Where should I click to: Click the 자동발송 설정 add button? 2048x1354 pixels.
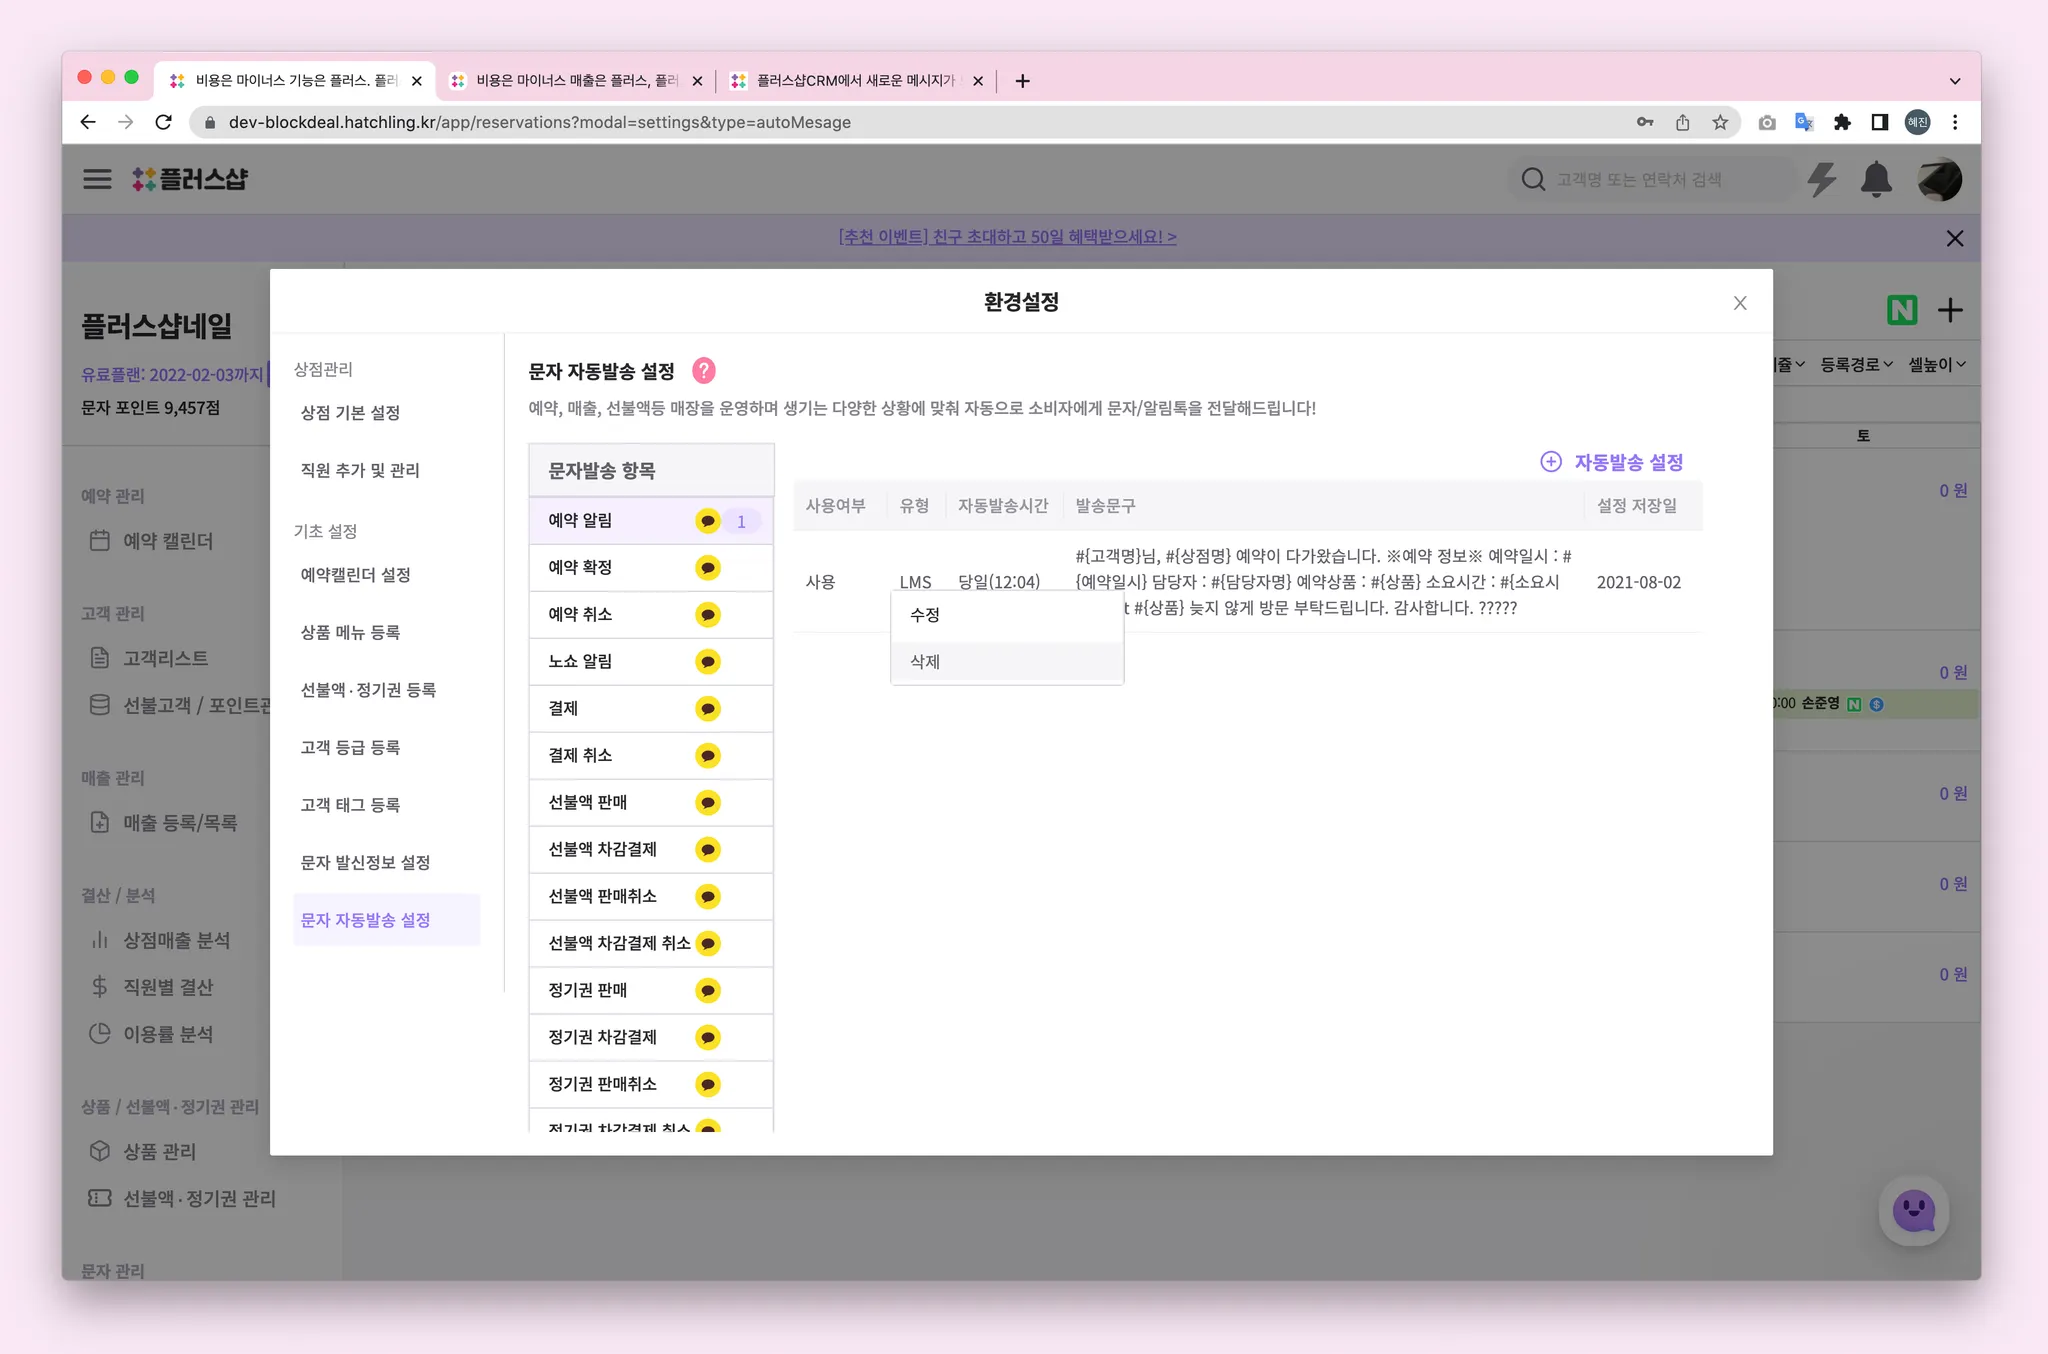pyautogui.click(x=1612, y=462)
